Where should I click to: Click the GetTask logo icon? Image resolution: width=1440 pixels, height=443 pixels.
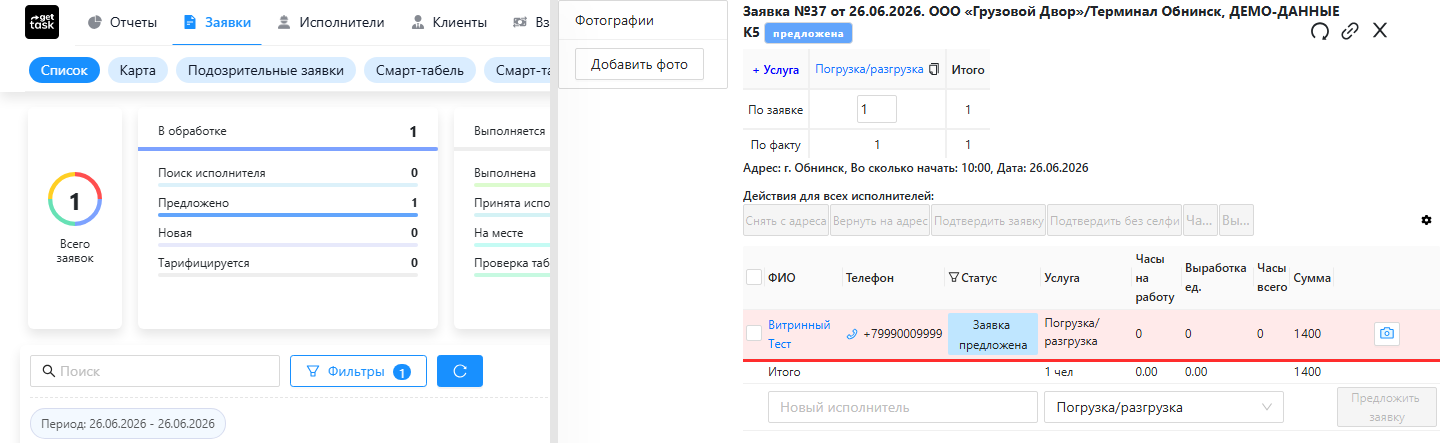tap(42, 22)
